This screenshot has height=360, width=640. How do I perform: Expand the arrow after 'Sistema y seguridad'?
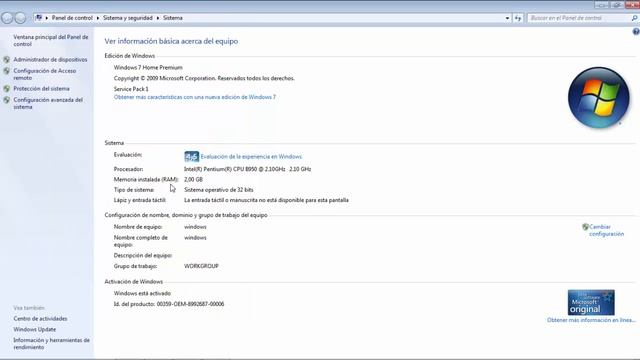point(158,18)
